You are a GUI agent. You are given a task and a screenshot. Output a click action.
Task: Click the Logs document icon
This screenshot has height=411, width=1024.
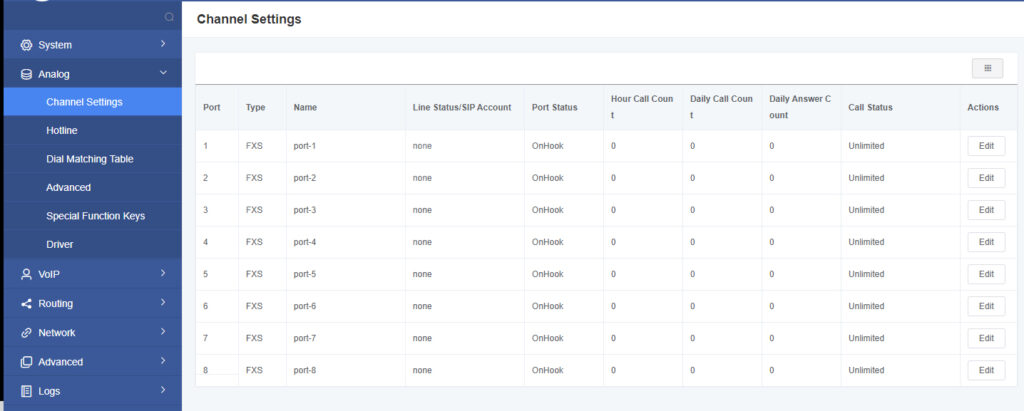click(27, 391)
